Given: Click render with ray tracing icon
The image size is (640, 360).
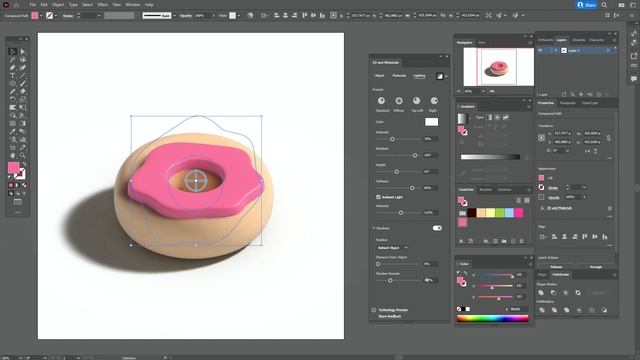Looking at the screenshot, I should coord(439,76).
